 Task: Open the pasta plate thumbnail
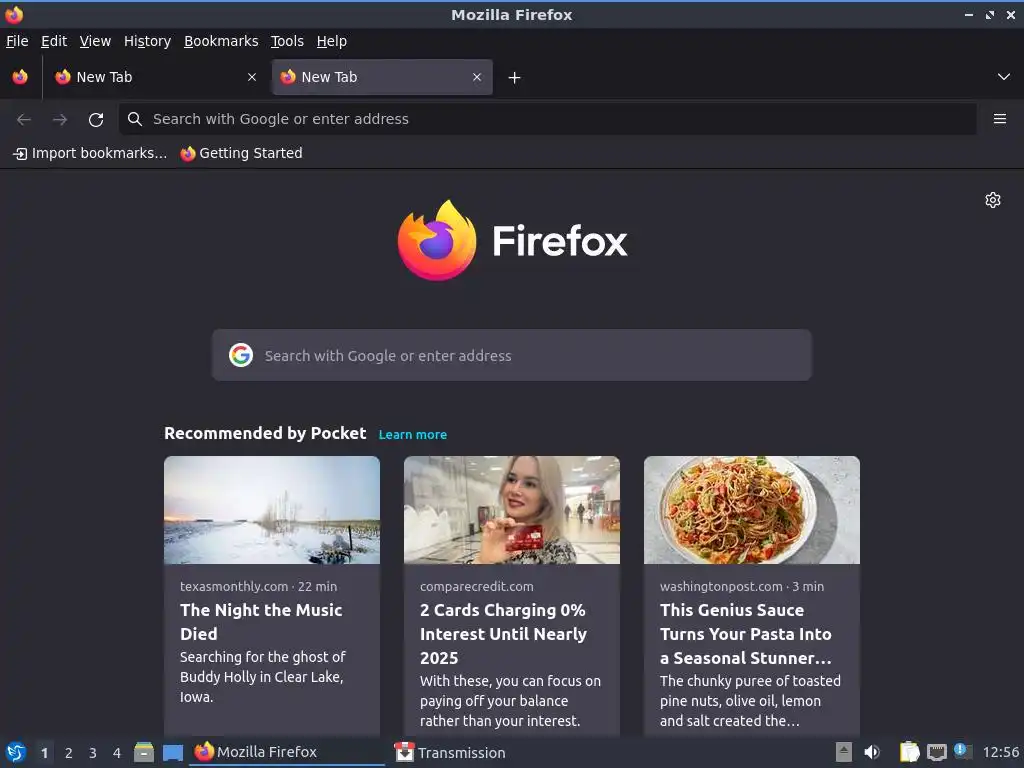752,510
